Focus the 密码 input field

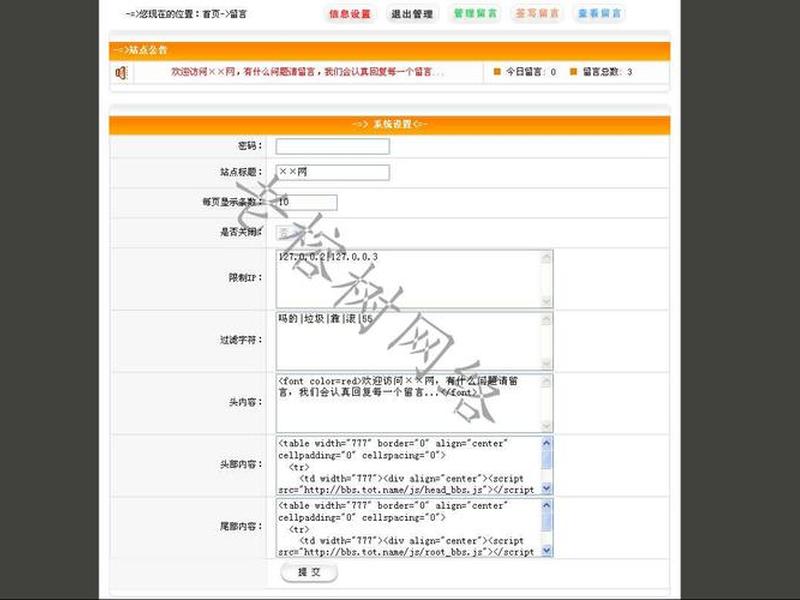coord(333,146)
